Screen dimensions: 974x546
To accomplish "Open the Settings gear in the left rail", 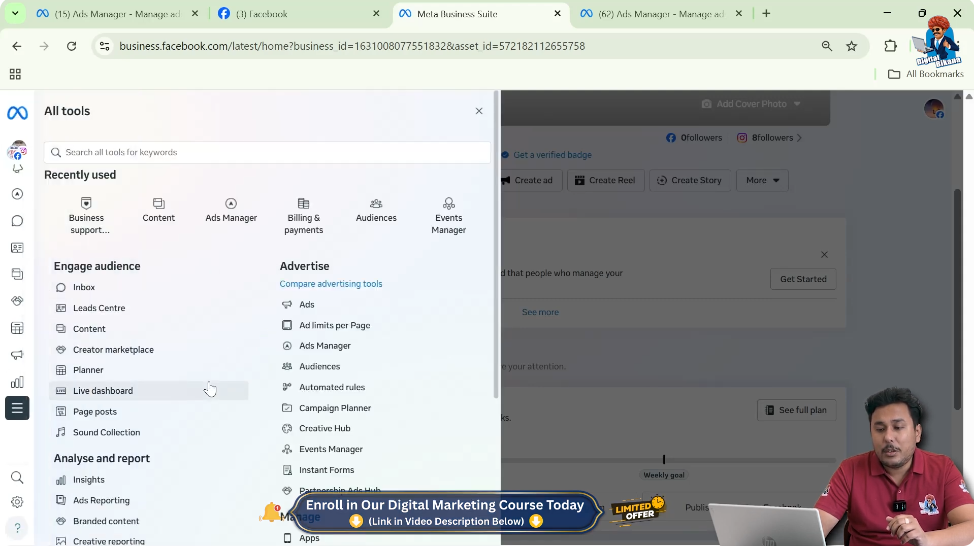I will (x=17, y=501).
